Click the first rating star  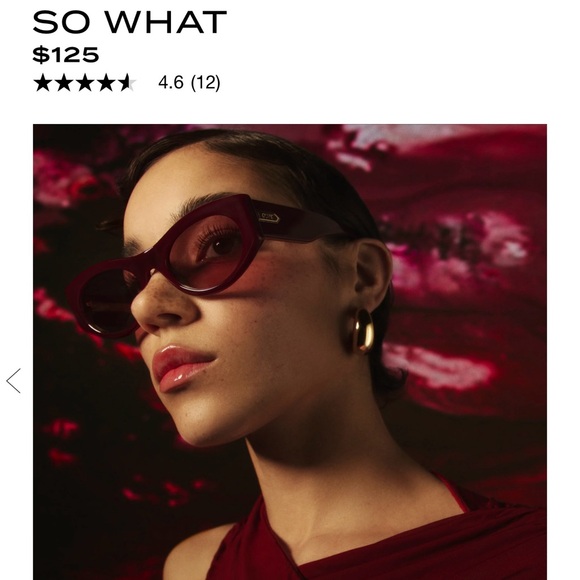(43, 82)
